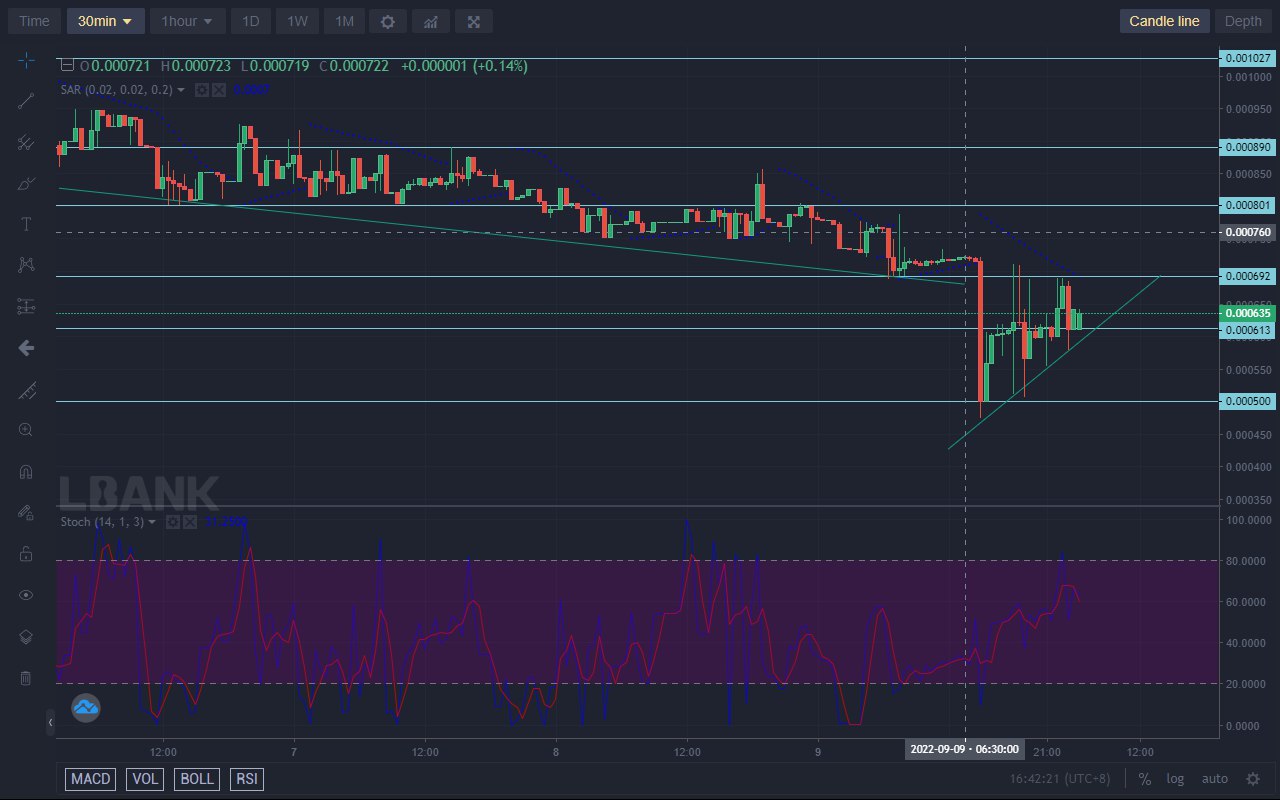This screenshot has width=1280, height=800.
Task: Select the 1W timeframe
Action: pyautogui.click(x=297, y=21)
